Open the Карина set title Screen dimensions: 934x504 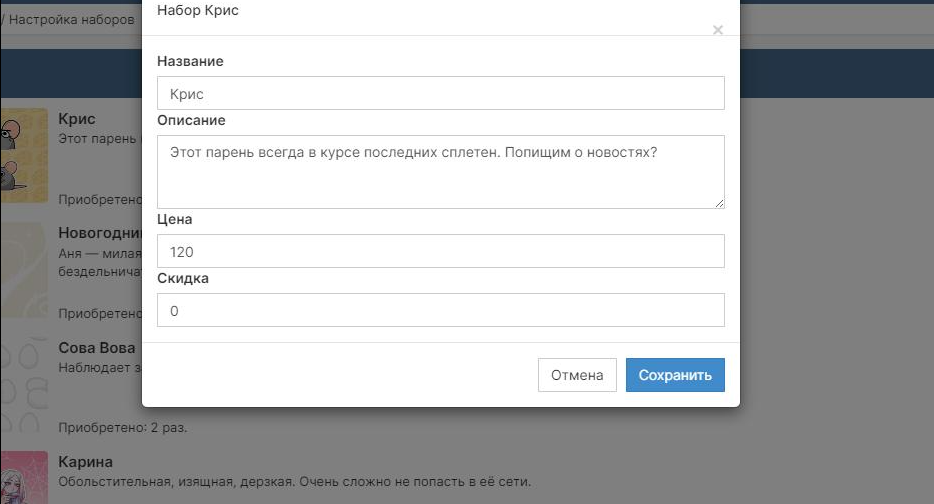coord(85,462)
